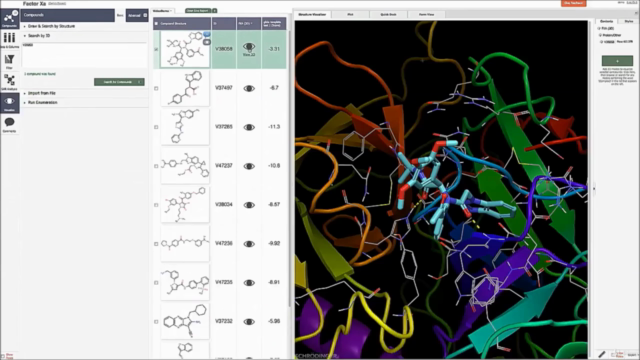640x360 pixels.
Task: Click the small plus button beside report button
Action: pos(214,11)
